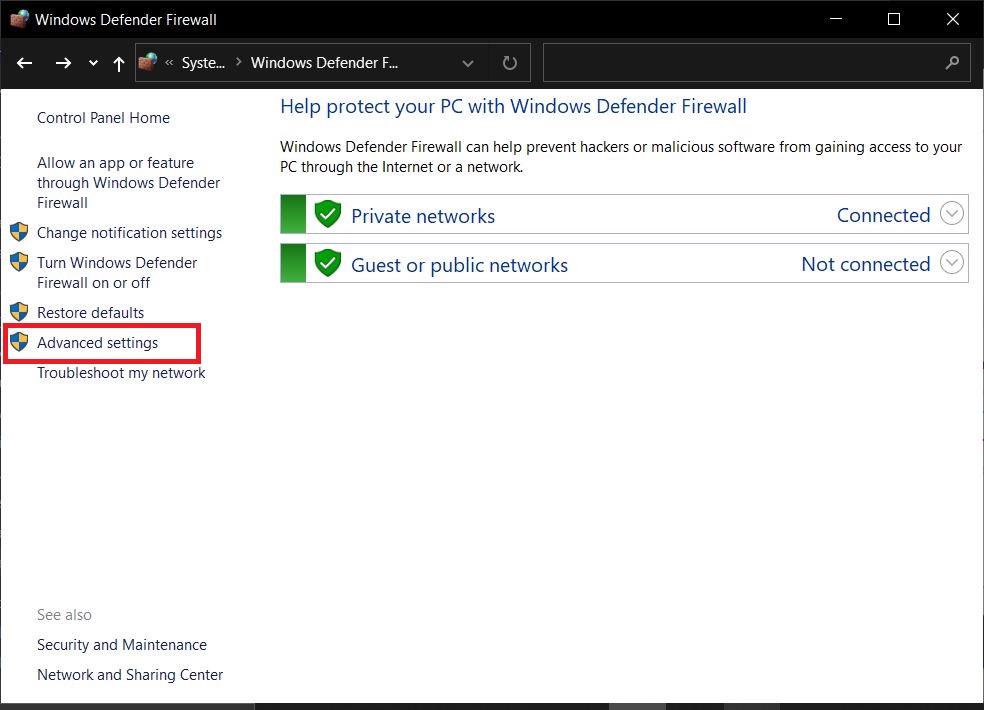Select Allow an app or feature through firewall
The width and height of the screenshot is (984, 710).
(x=128, y=183)
